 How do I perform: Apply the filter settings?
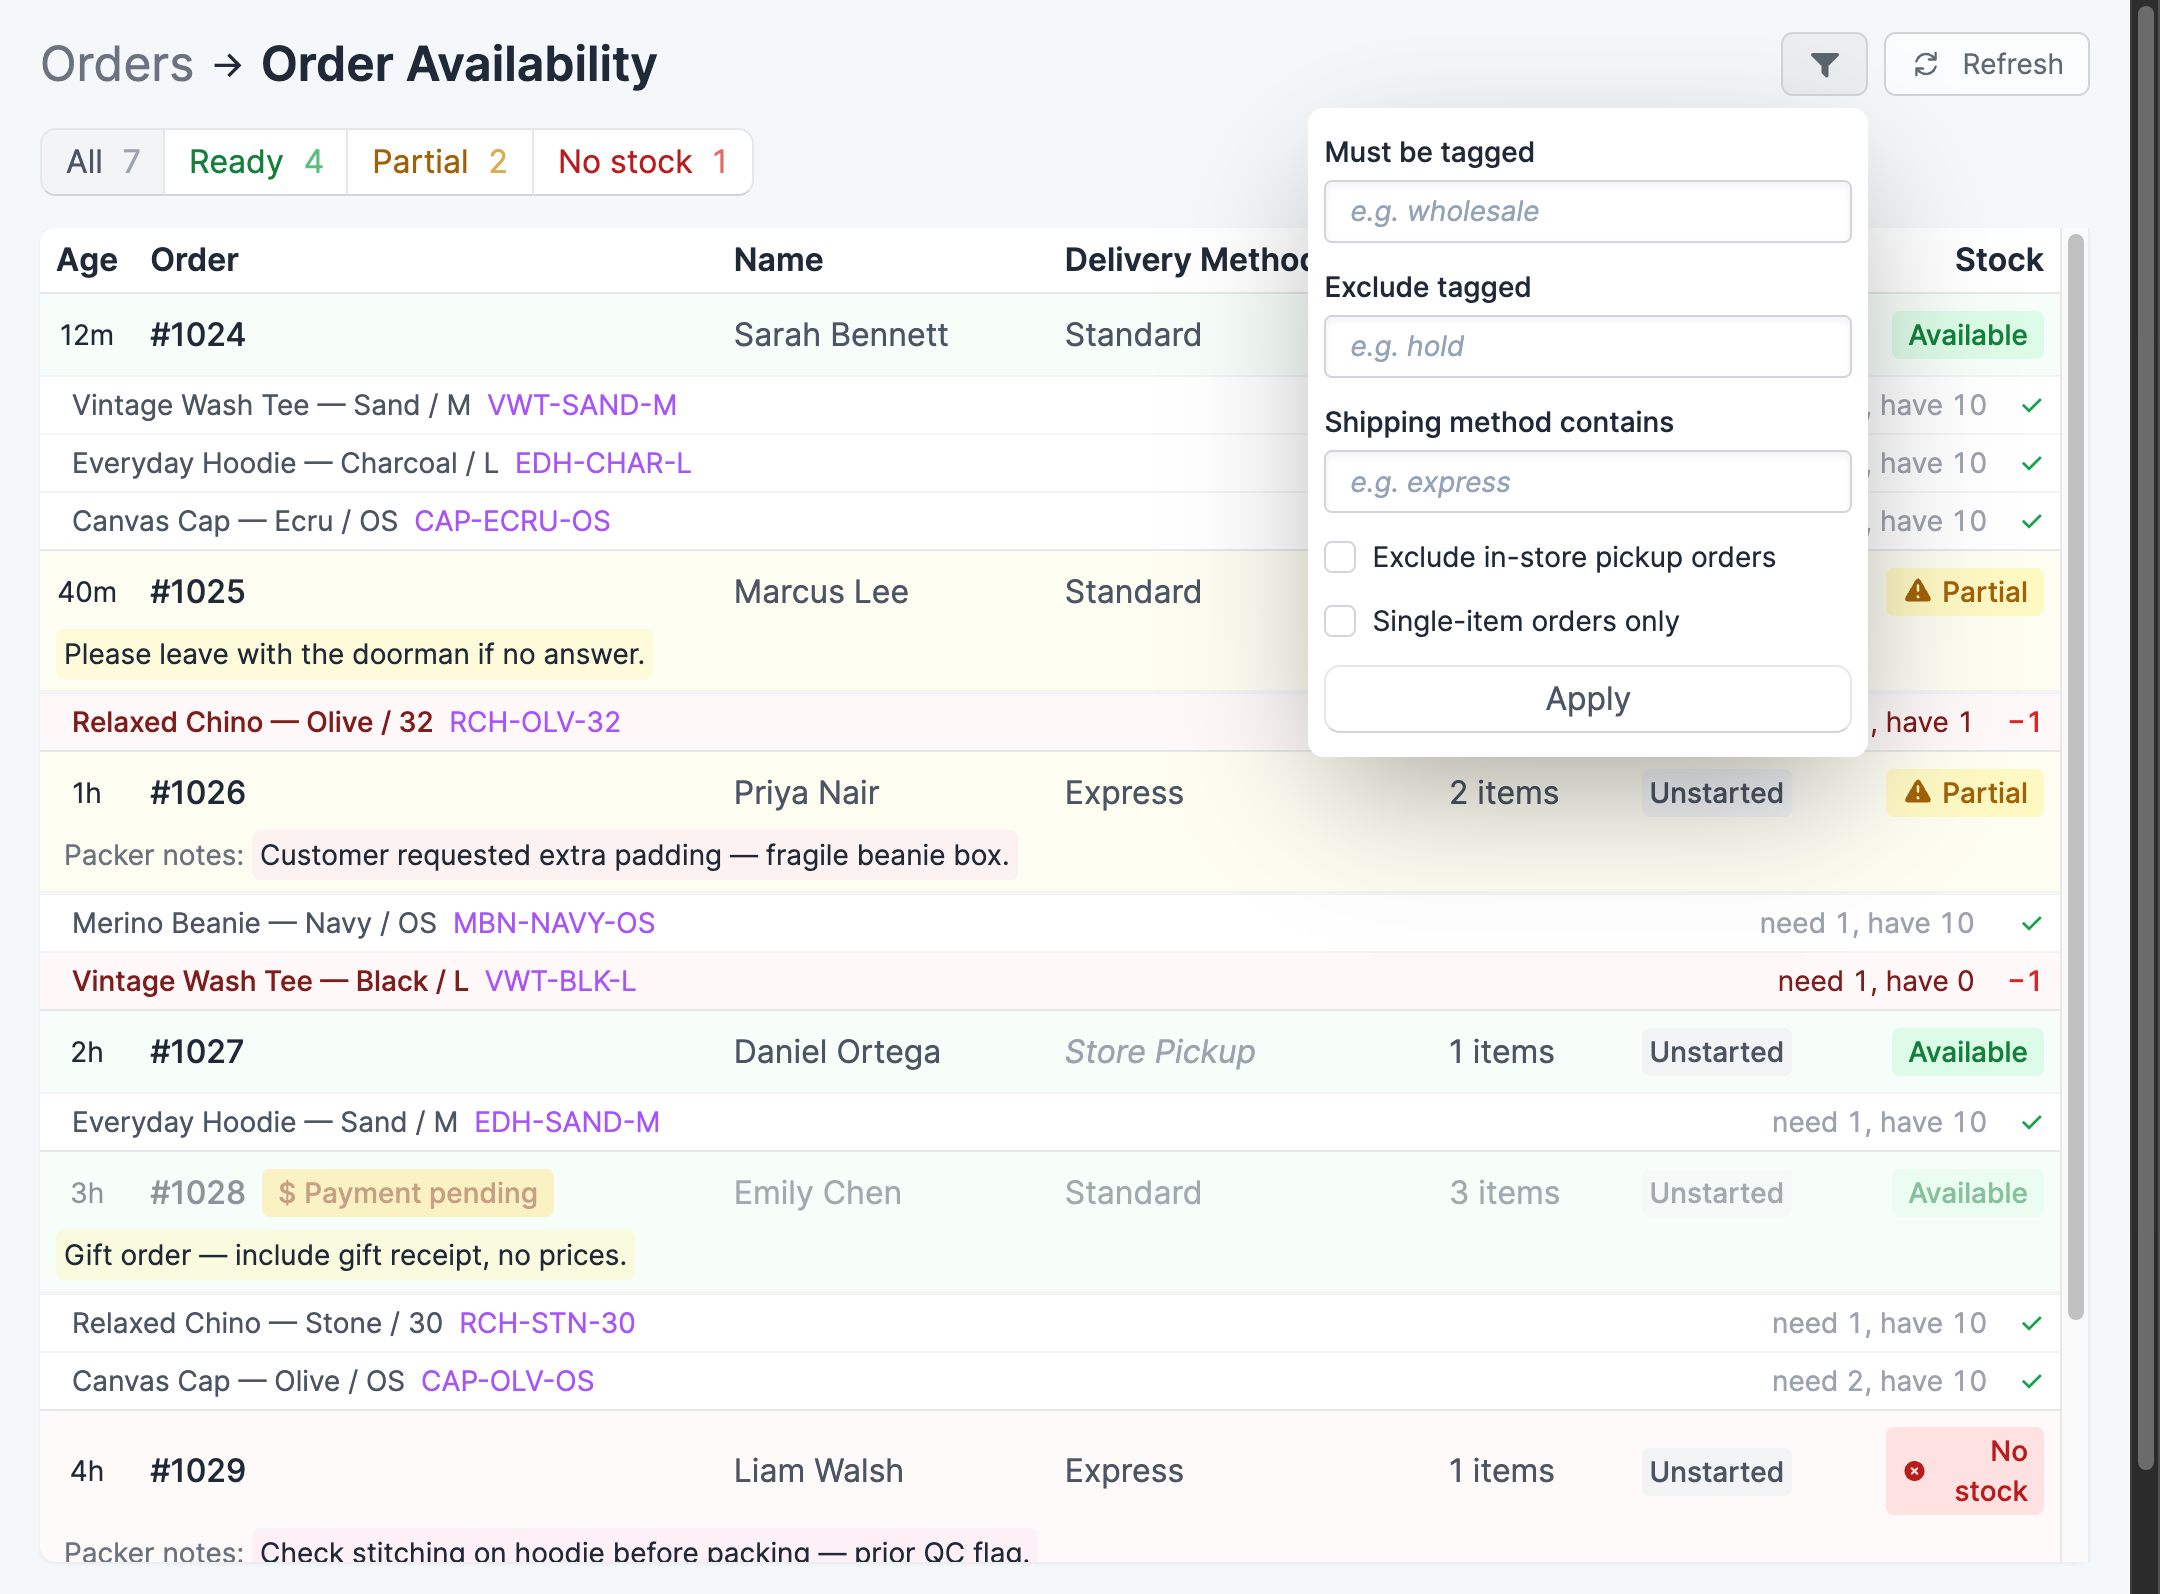pyautogui.click(x=1587, y=699)
